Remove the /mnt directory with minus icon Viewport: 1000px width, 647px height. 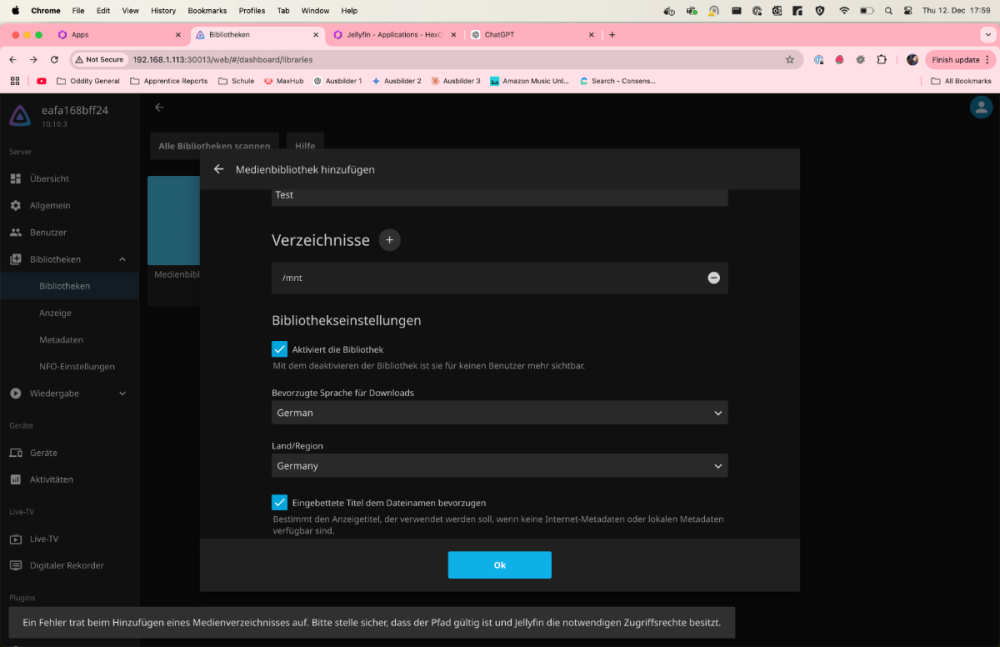coord(713,278)
